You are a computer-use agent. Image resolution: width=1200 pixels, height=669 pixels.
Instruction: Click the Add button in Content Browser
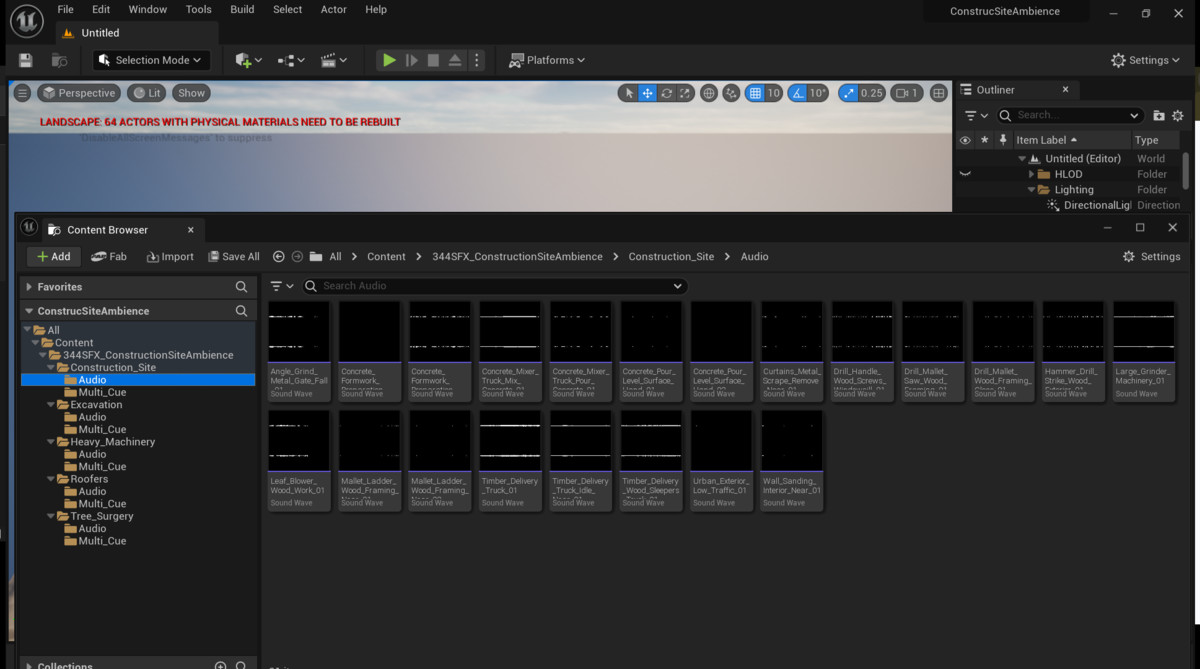point(54,256)
